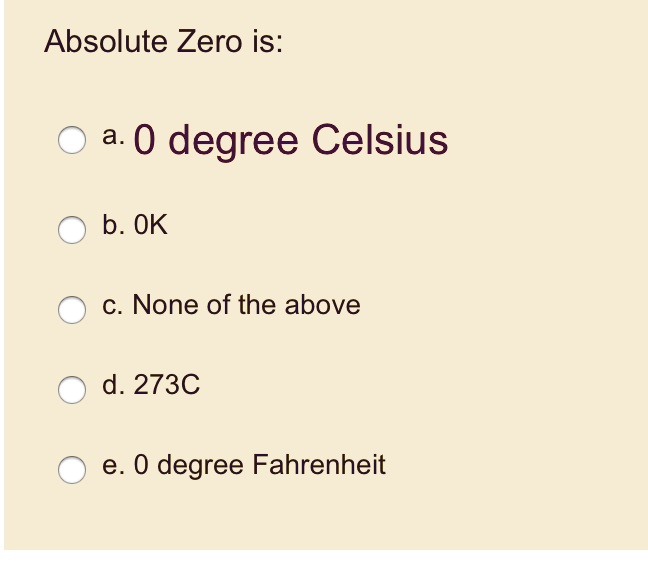Mark the 273C radio button
This screenshot has width=648, height=566.
70,389
